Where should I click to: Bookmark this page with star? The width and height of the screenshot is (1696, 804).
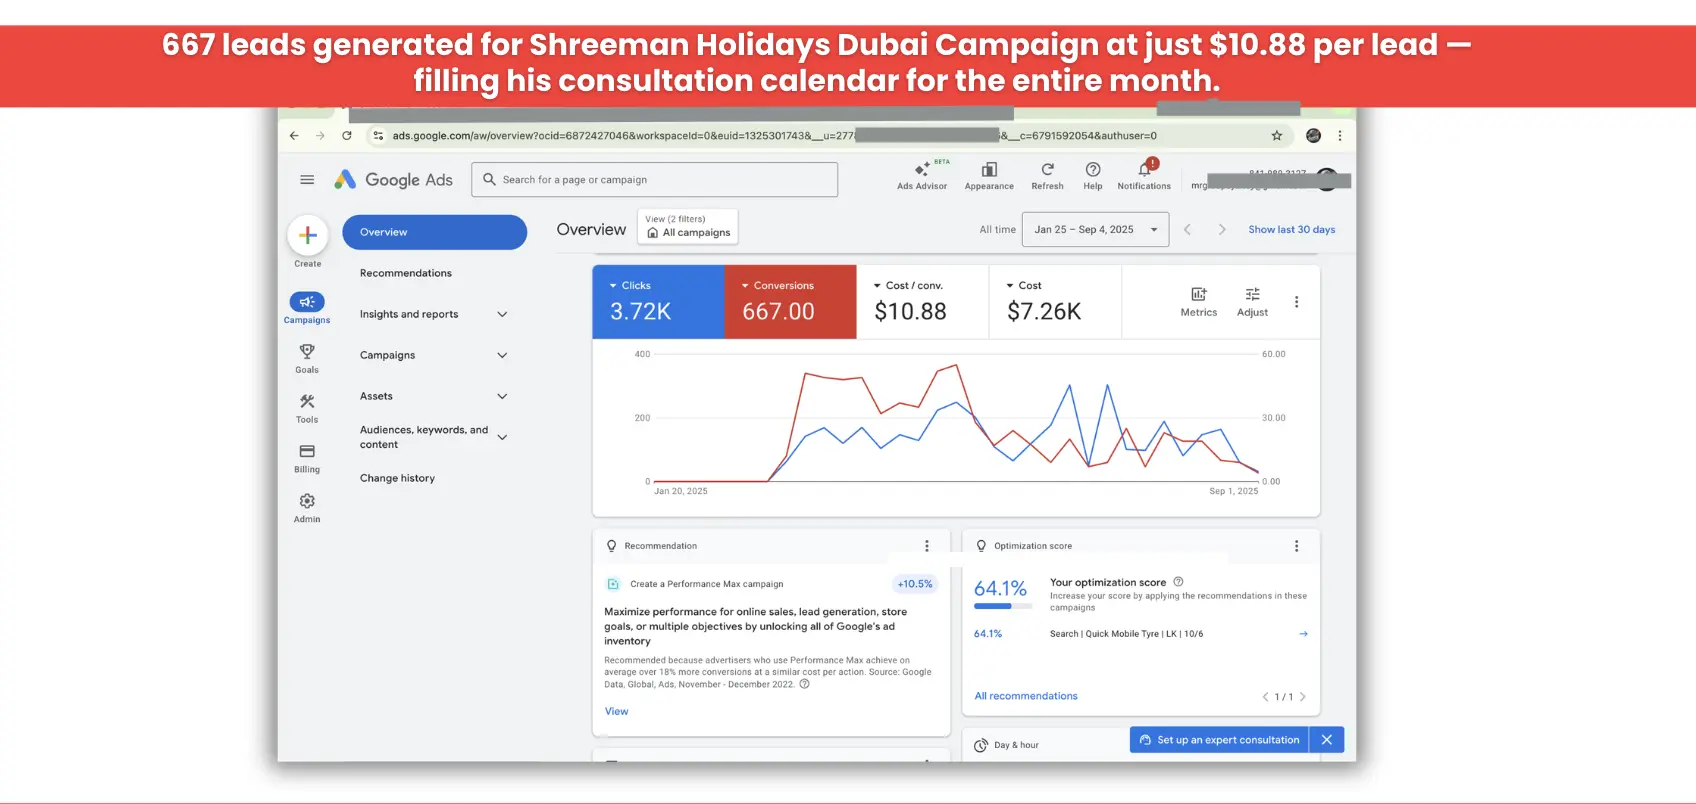click(1277, 136)
